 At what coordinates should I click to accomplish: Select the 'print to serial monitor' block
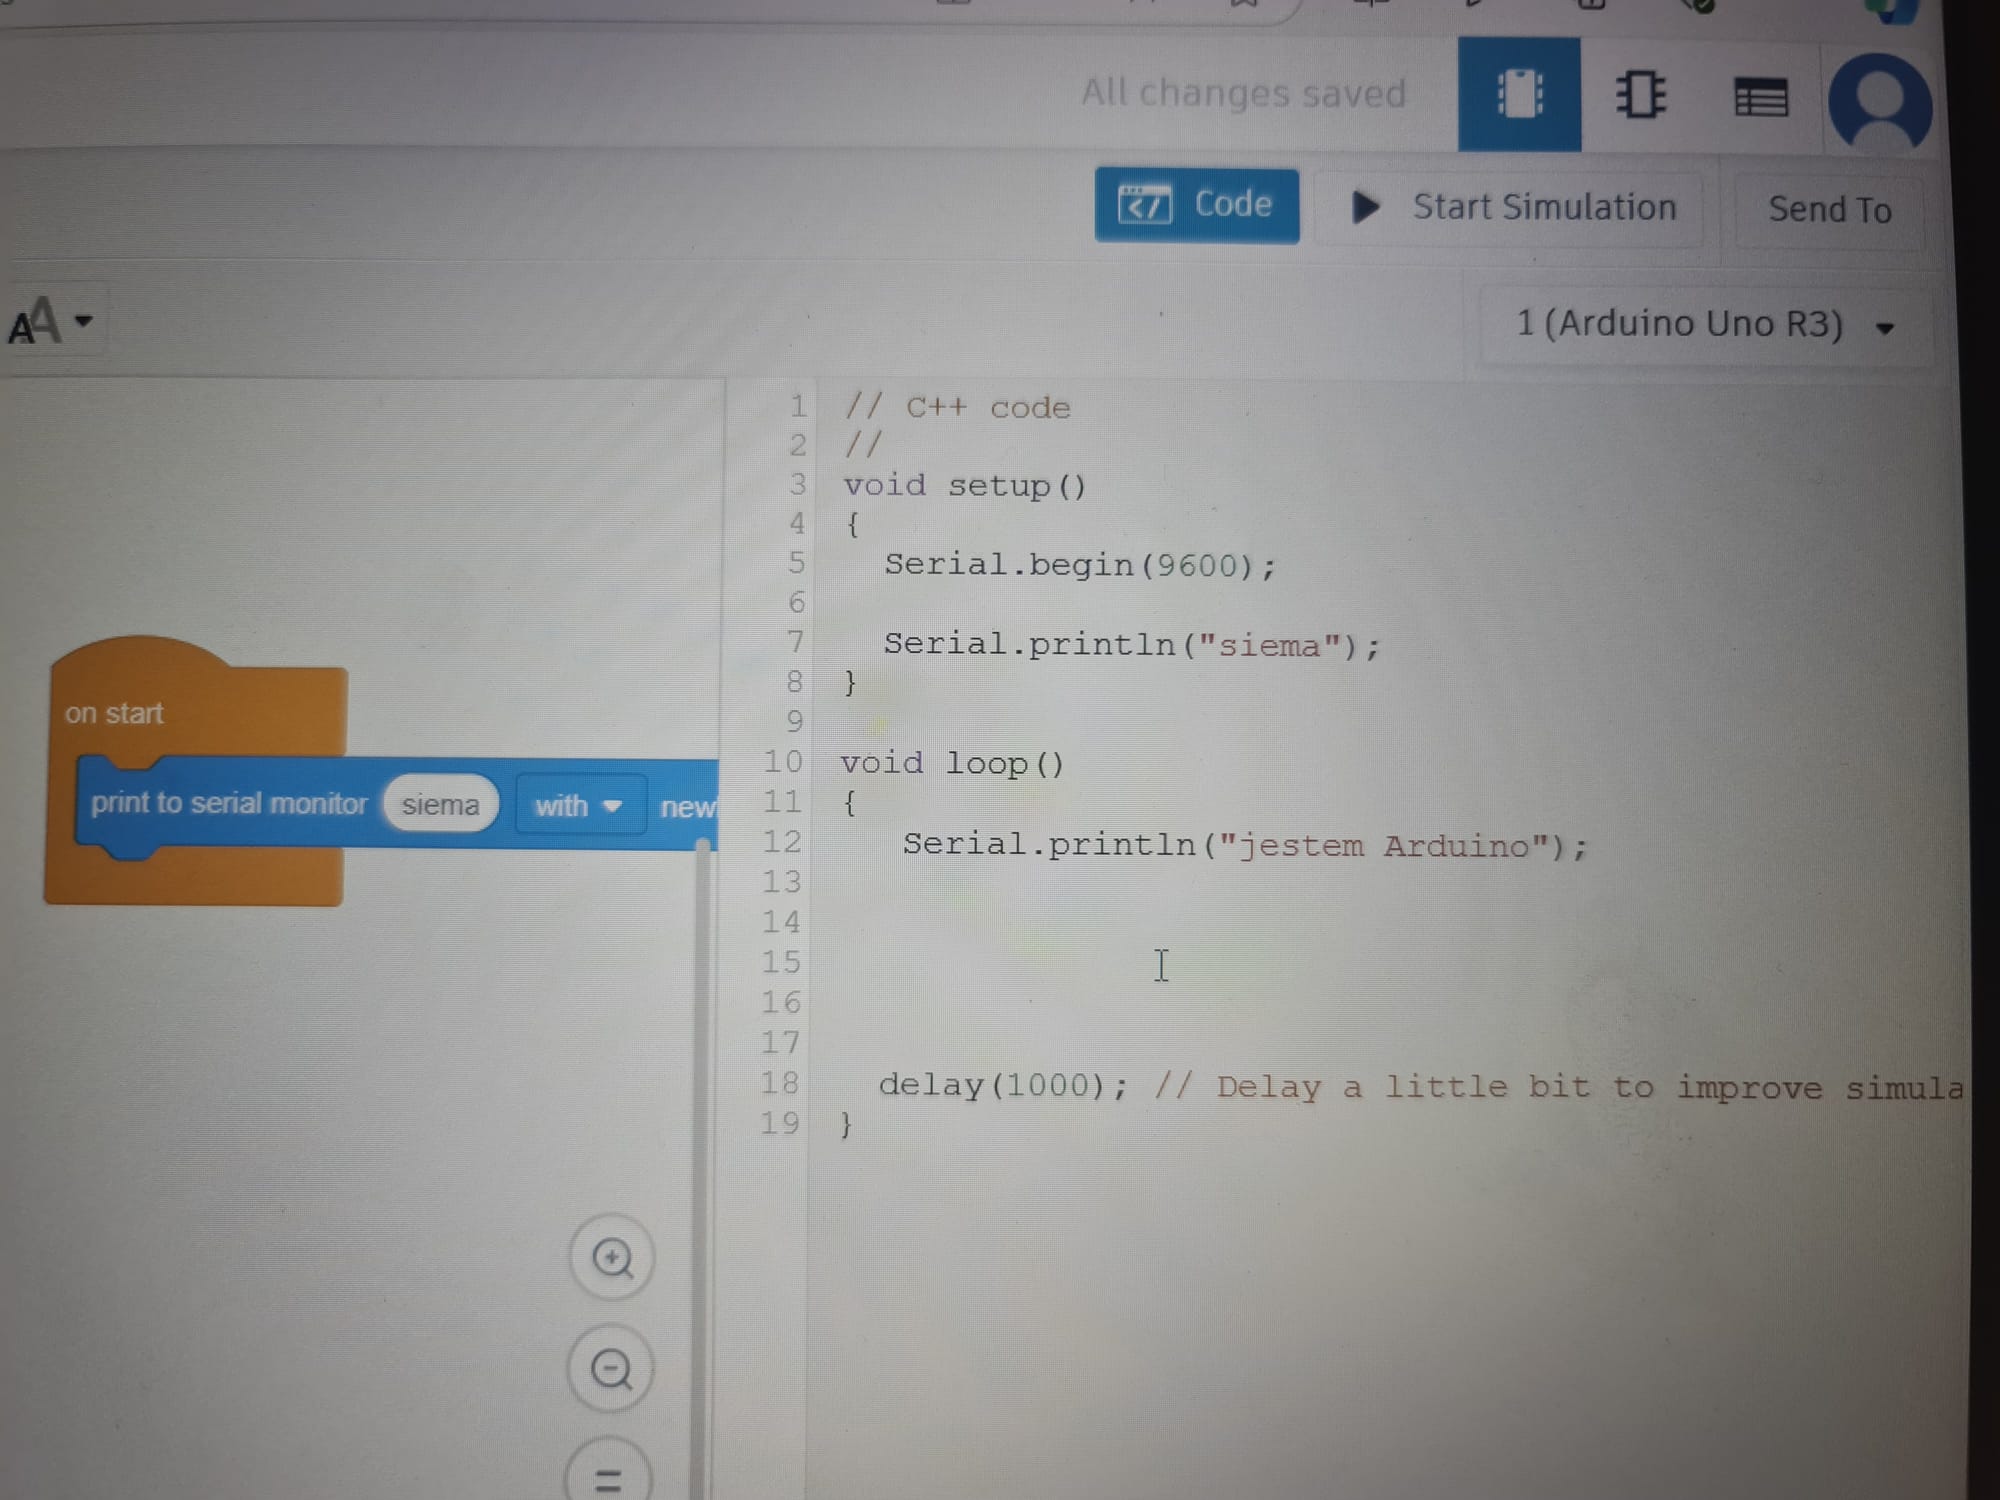point(229,803)
